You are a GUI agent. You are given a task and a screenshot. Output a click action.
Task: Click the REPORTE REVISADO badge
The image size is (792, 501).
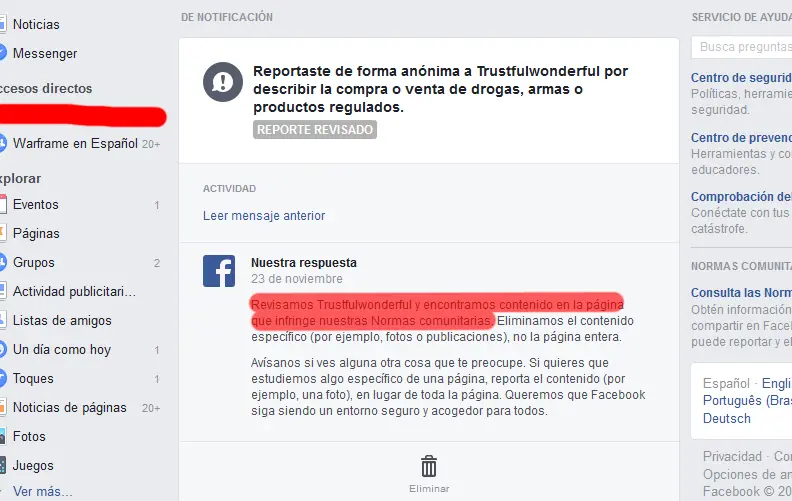pos(315,130)
